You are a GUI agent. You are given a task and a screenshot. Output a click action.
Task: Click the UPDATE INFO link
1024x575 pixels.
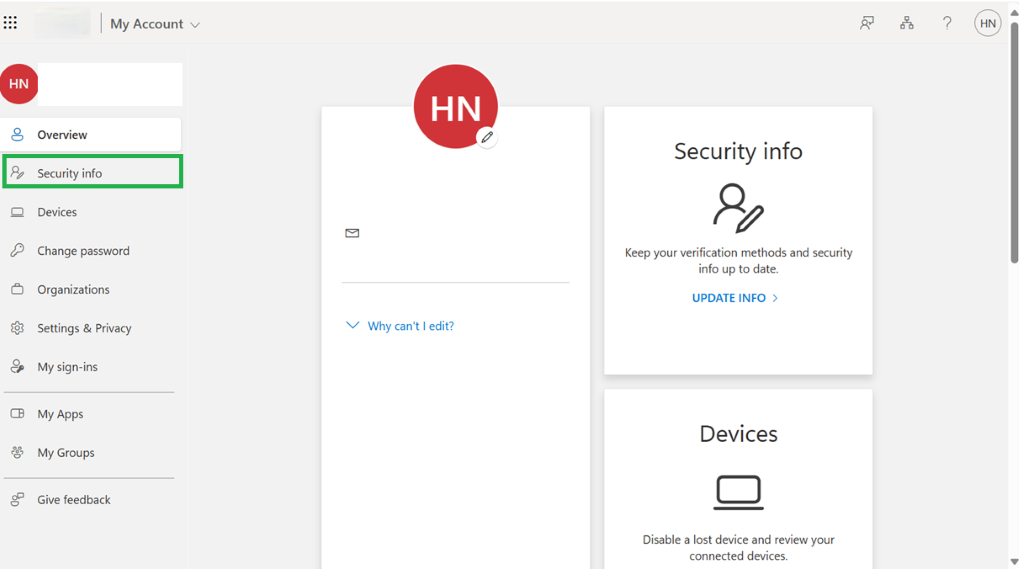tap(735, 298)
